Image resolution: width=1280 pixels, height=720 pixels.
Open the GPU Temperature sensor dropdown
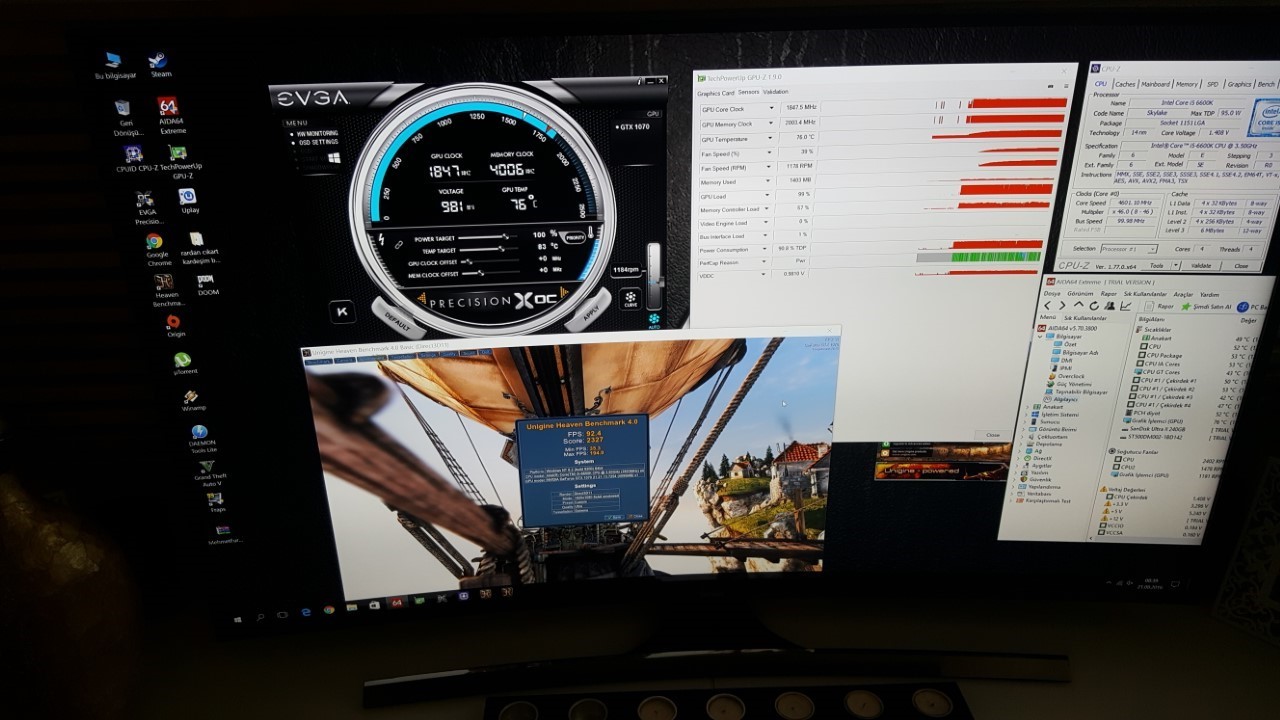pos(771,139)
